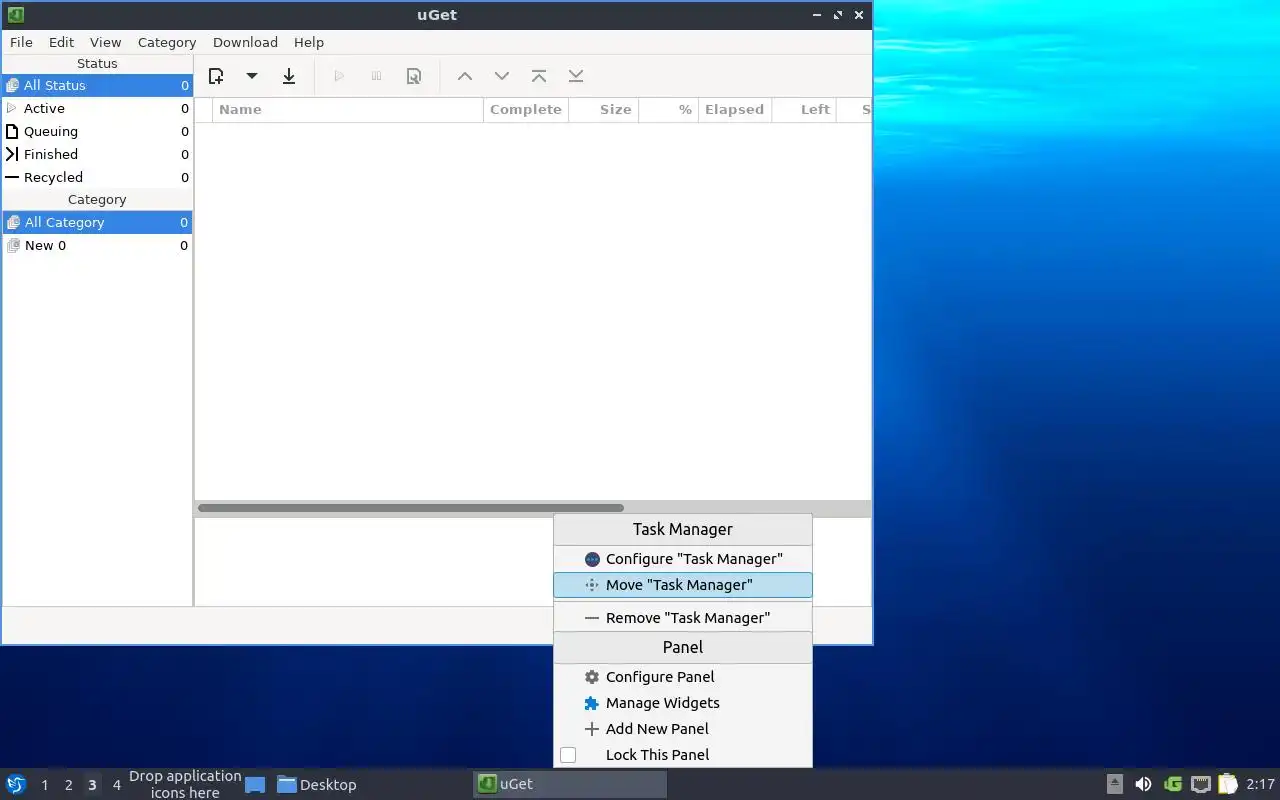The width and height of the screenshot is (1280, 800).
Task: Click the Move to Bottom icon
Action: (x=576, y=76)
